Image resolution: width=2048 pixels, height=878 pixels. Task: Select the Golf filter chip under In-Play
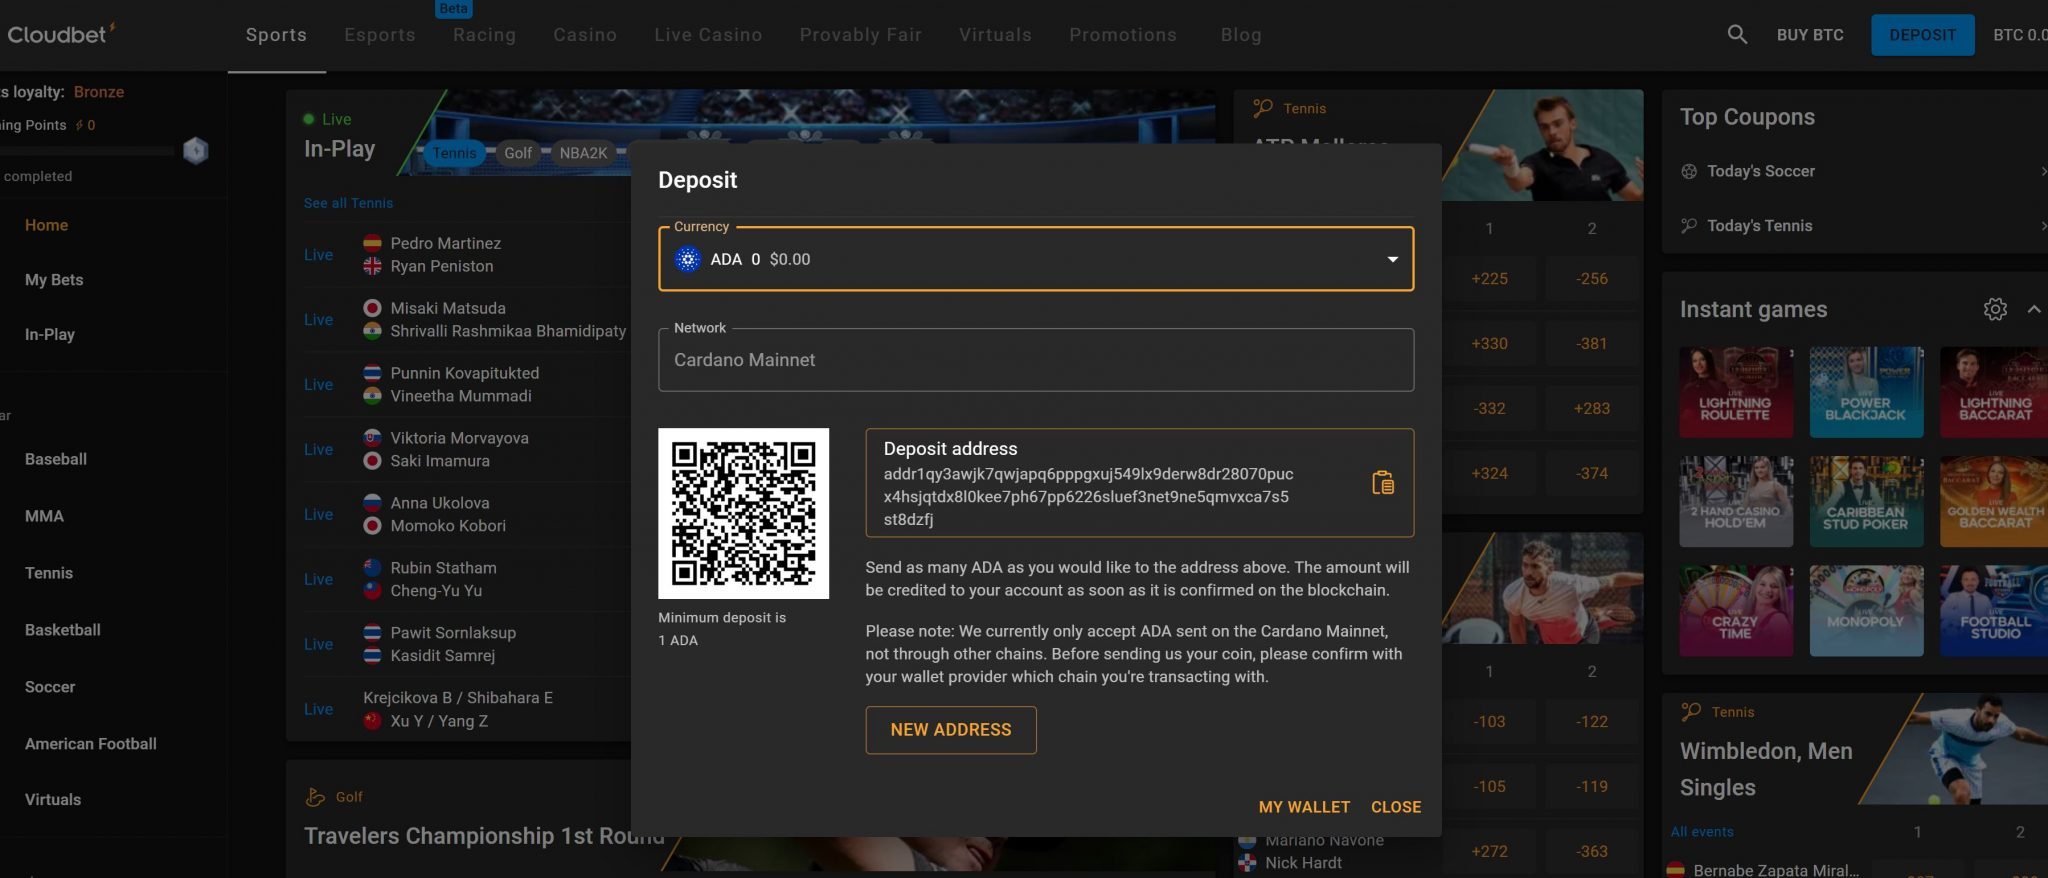(x=518, y=153)
